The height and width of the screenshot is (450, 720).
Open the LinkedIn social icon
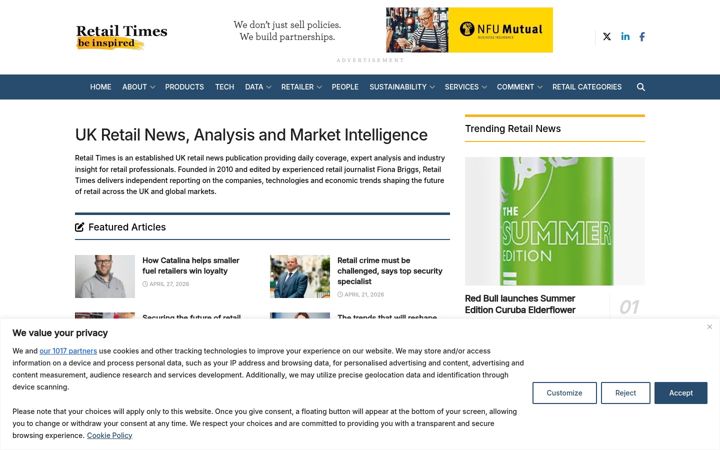point(625,36)
